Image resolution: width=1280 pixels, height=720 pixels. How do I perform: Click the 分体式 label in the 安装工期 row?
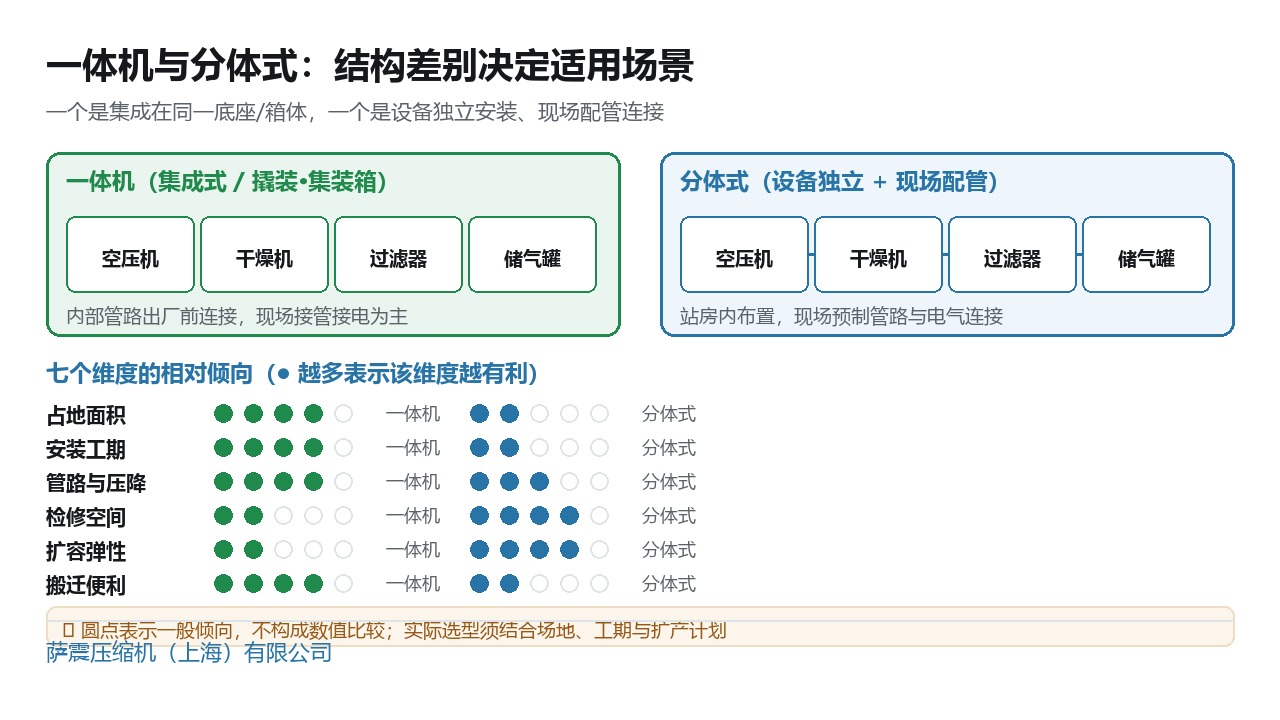point(669,448)
